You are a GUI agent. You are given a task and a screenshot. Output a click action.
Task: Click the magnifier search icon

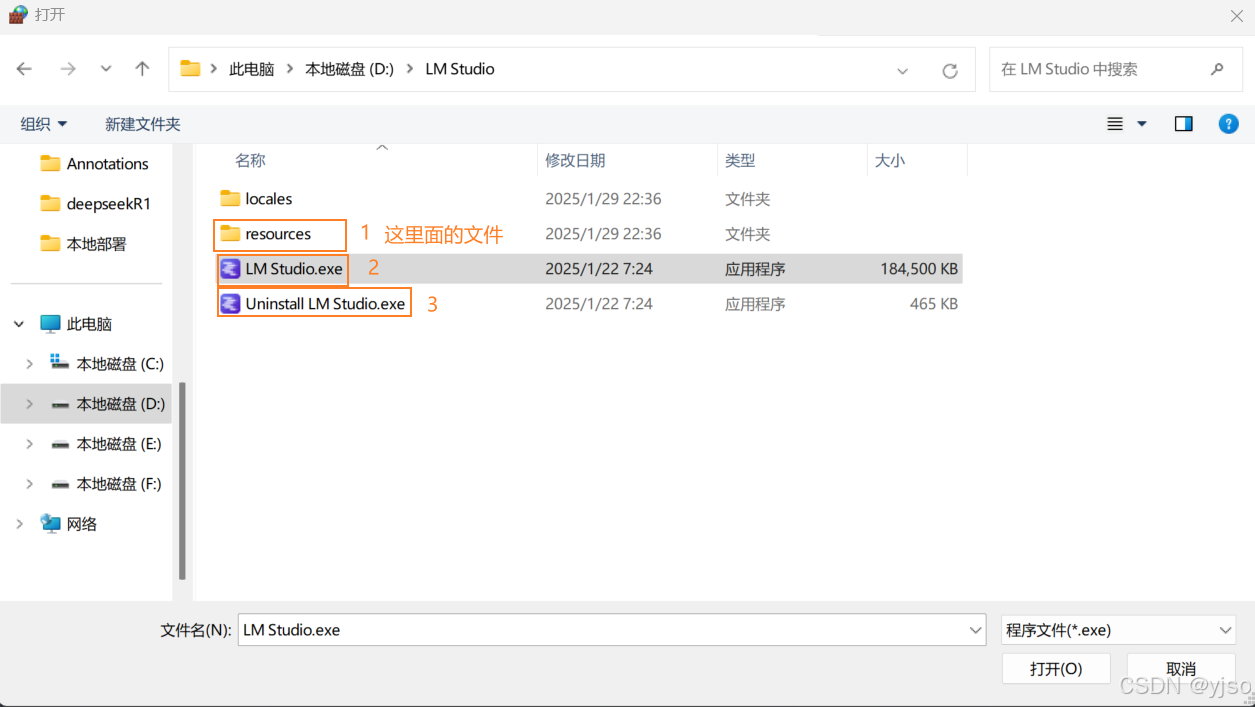coord(1217,69)
